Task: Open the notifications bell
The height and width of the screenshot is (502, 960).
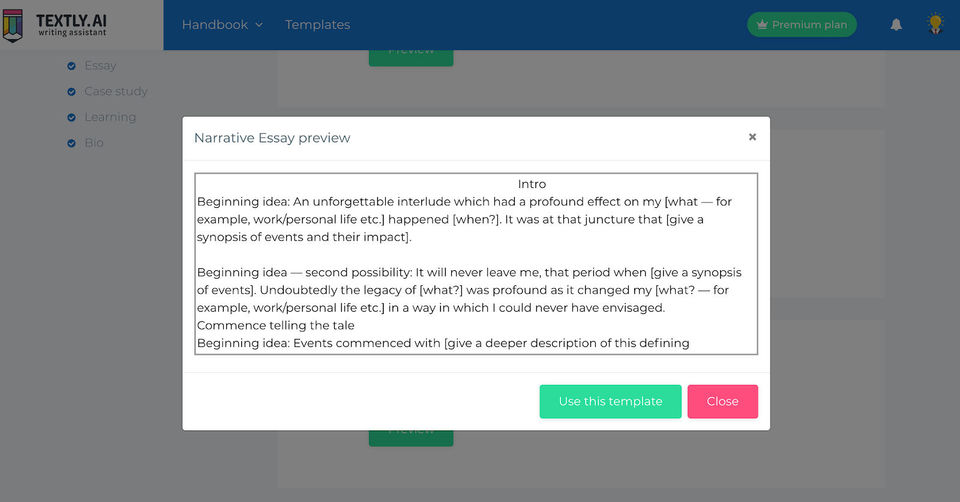Action: 896,25
